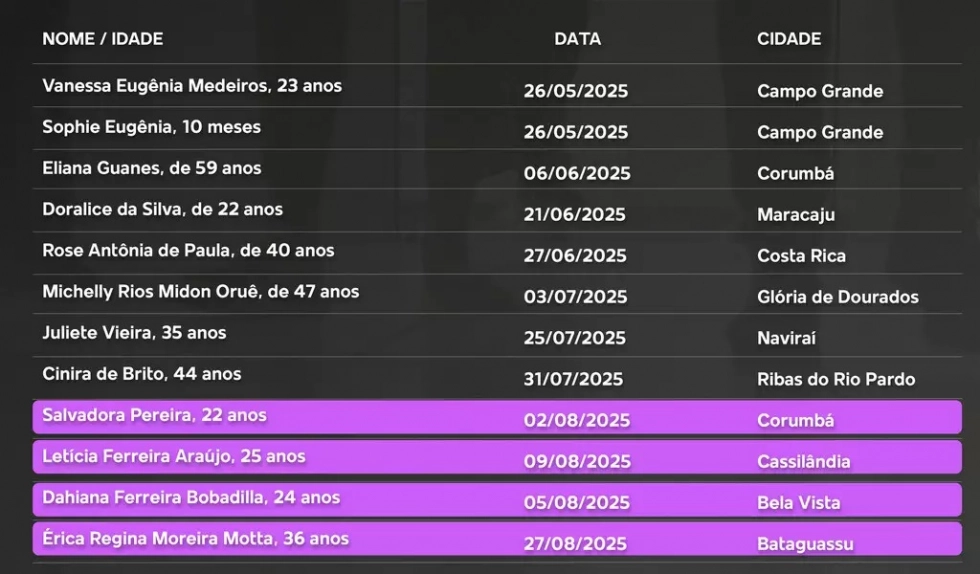Viewport: 980px width, 574px height.
Task: Click the Costa Rica city cell
Action: tap(801, 256)
